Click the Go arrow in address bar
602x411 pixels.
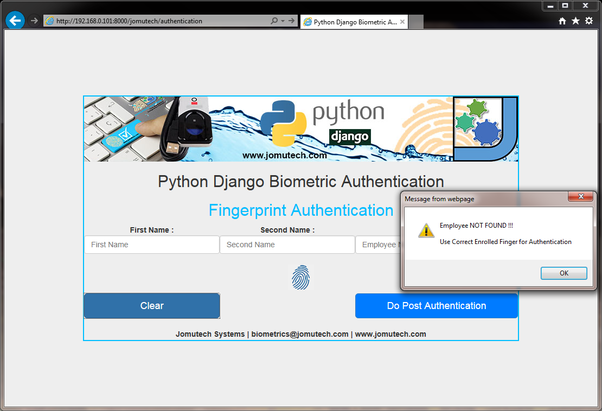click(292, 21)
